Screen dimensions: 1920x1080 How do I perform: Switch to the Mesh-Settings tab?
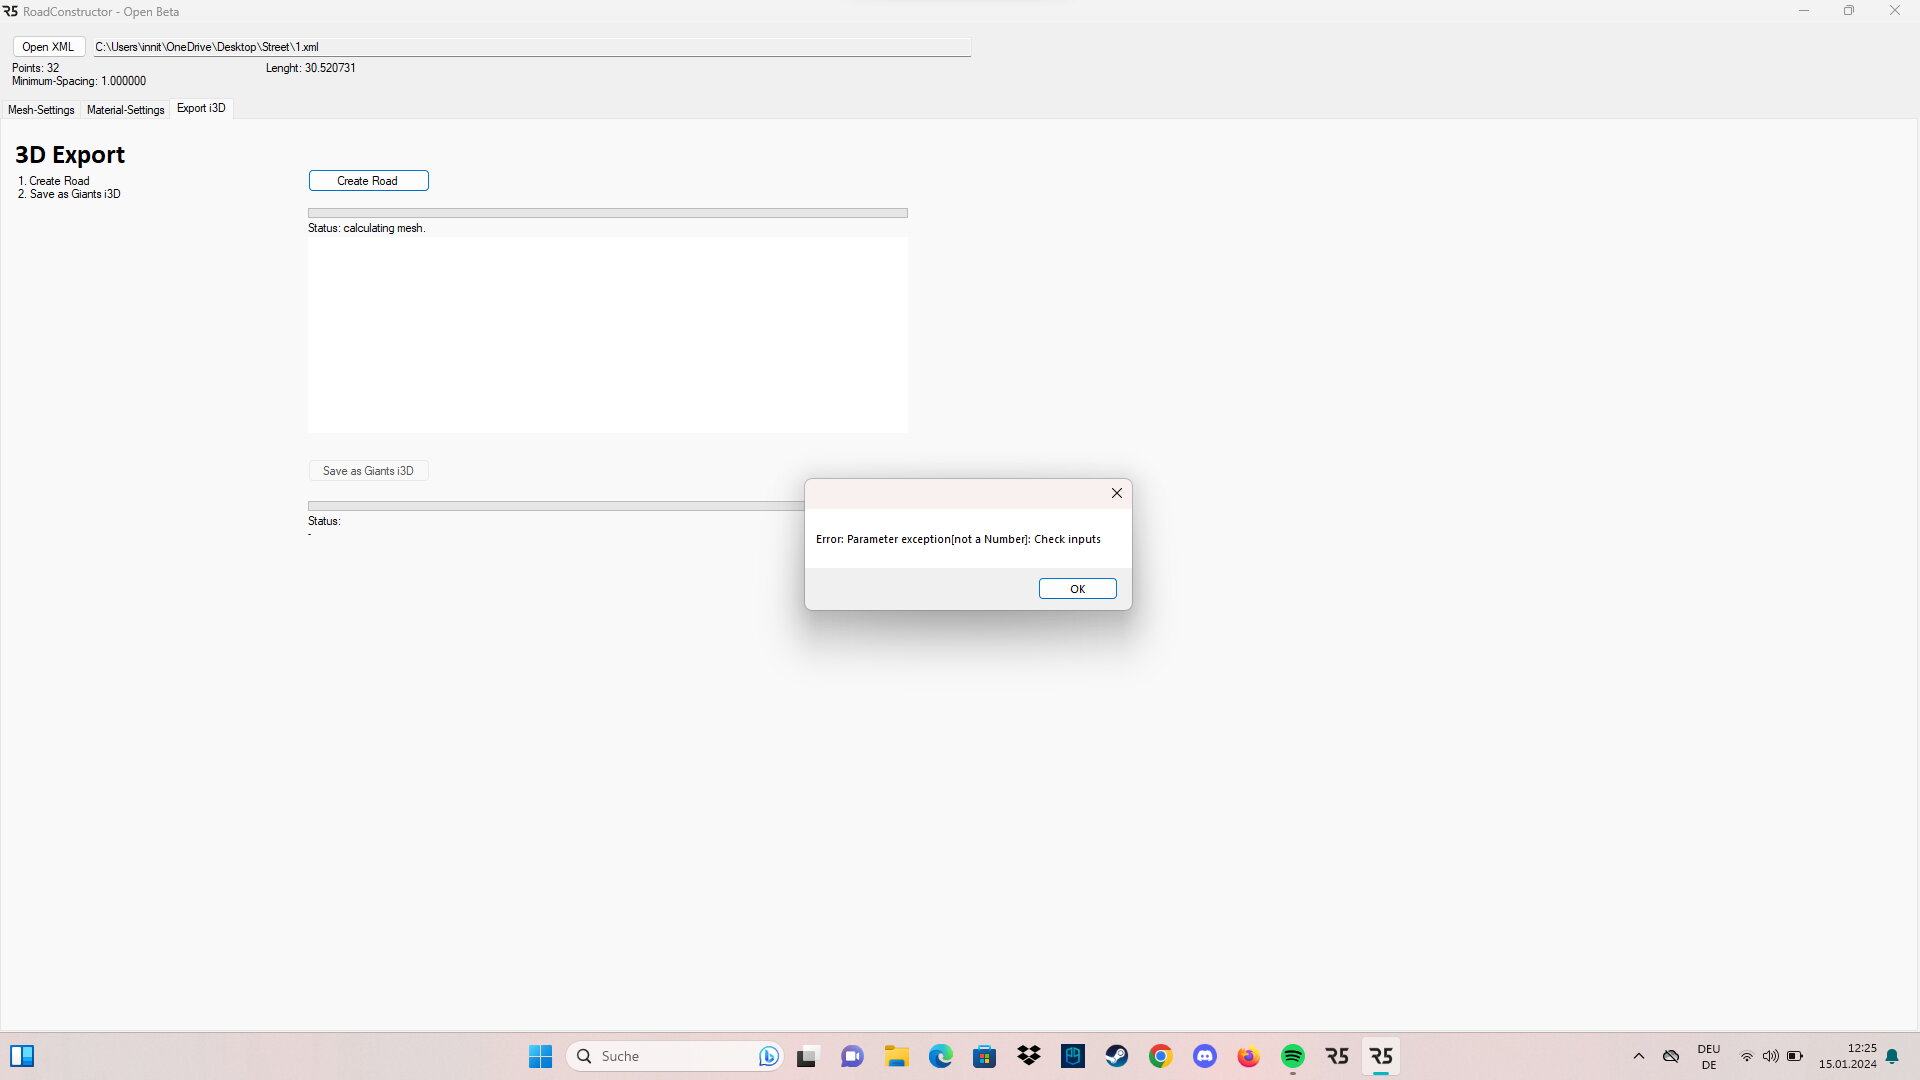click(41, 110)
